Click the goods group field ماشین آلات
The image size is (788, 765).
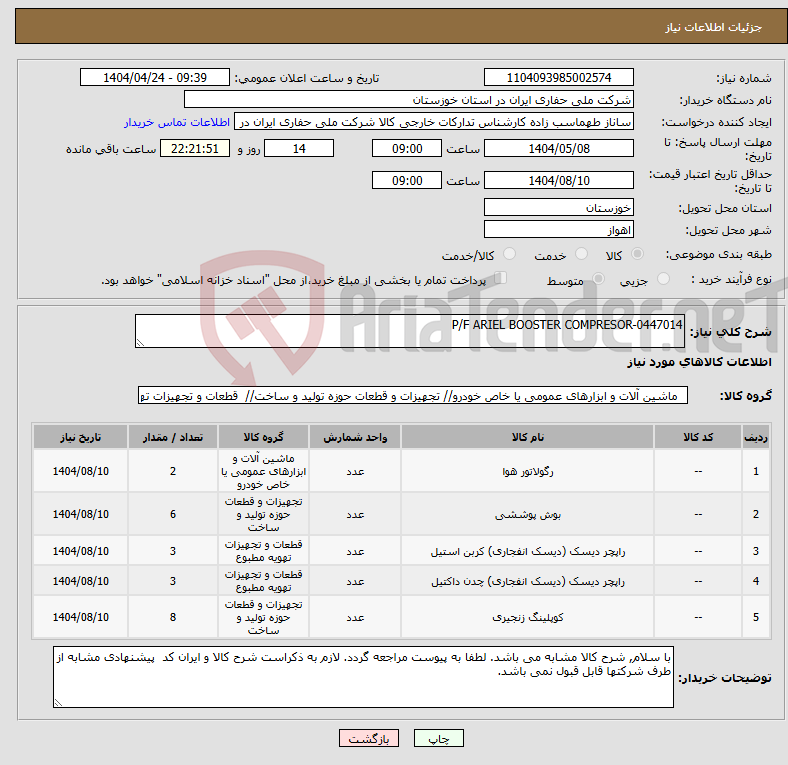[413, 396]
